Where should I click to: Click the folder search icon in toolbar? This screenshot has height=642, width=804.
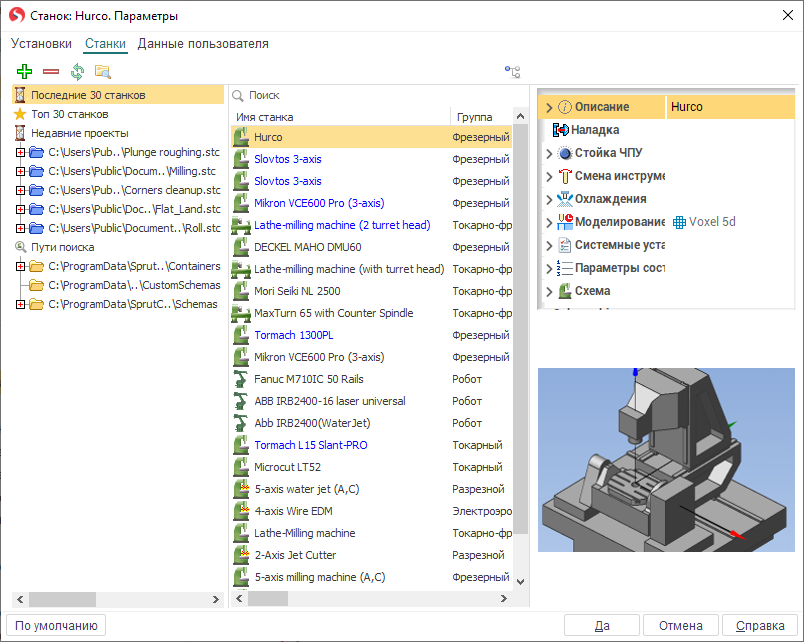(102, 72)
